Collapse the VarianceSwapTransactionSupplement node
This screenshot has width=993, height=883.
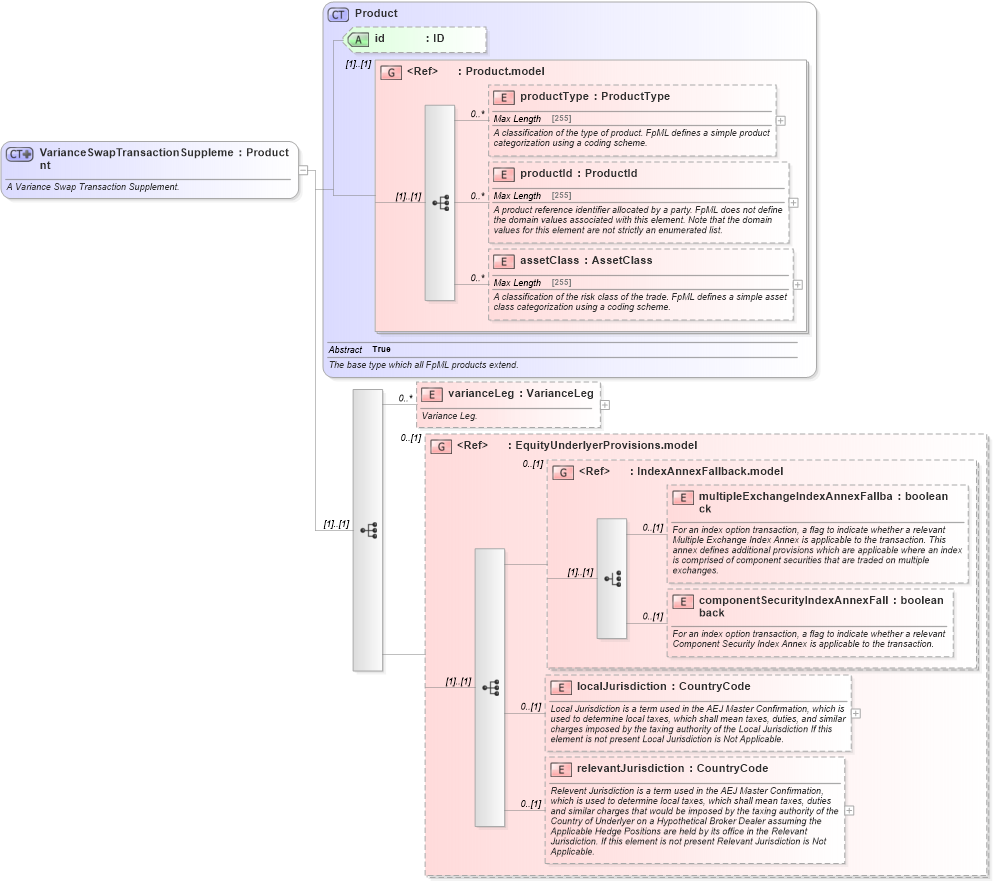(303, 170)
